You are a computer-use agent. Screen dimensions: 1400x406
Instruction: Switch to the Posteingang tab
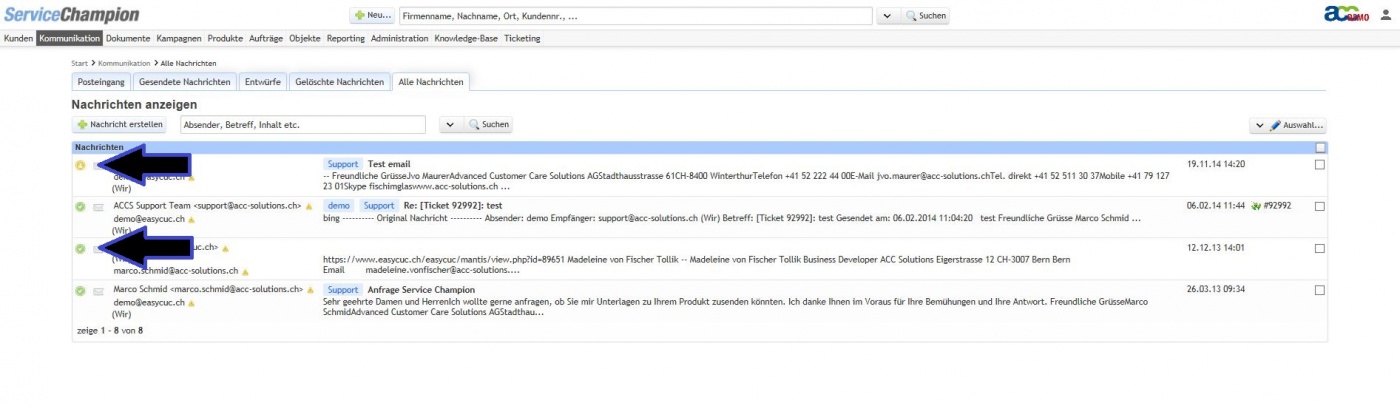101,82
